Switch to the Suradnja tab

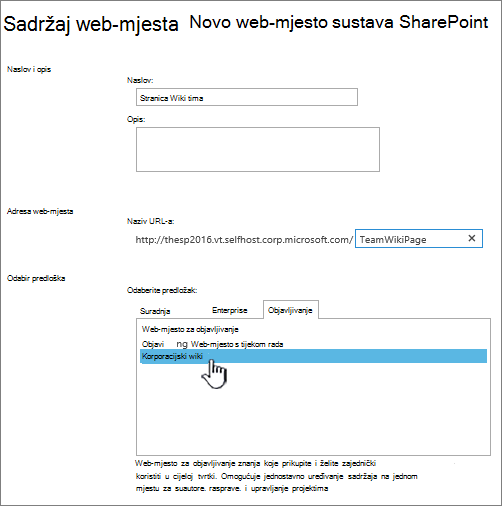155,311
